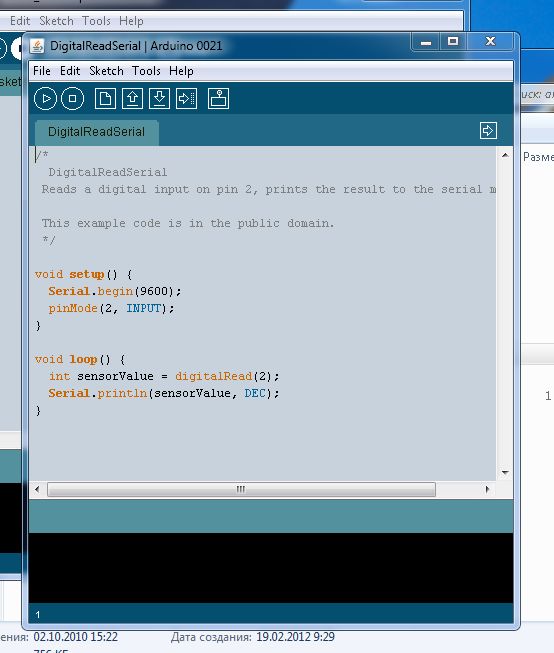Image resolution: width=554 pixels, height=653 pixels.
Task: Open Edit menu in background Arduino window
Action: (x=20, y=21)
